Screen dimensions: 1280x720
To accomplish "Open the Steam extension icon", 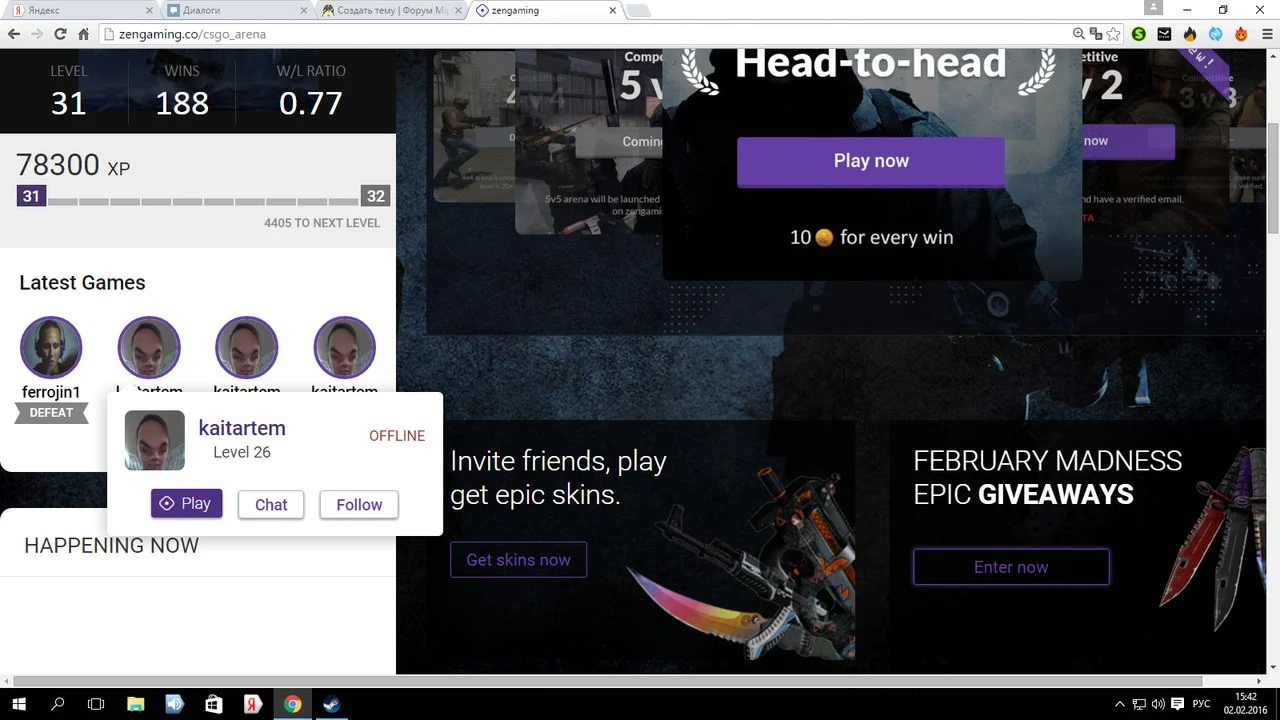I will (x=1164, y=34).
